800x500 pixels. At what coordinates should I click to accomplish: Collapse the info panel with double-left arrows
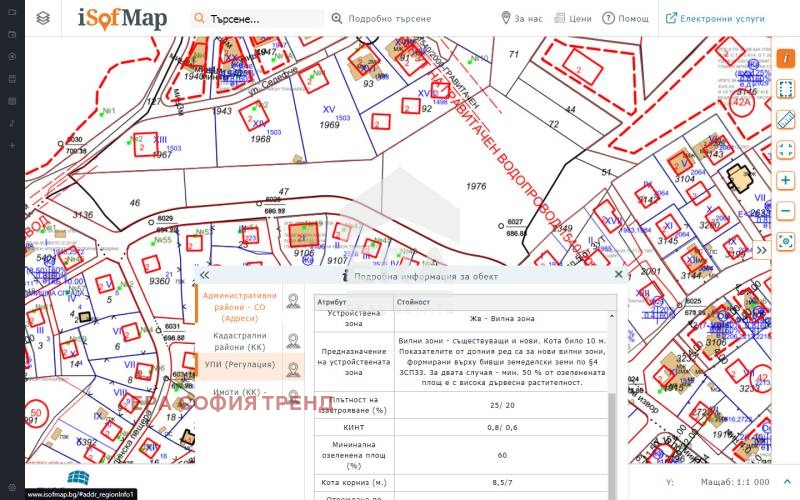point(204,274)
